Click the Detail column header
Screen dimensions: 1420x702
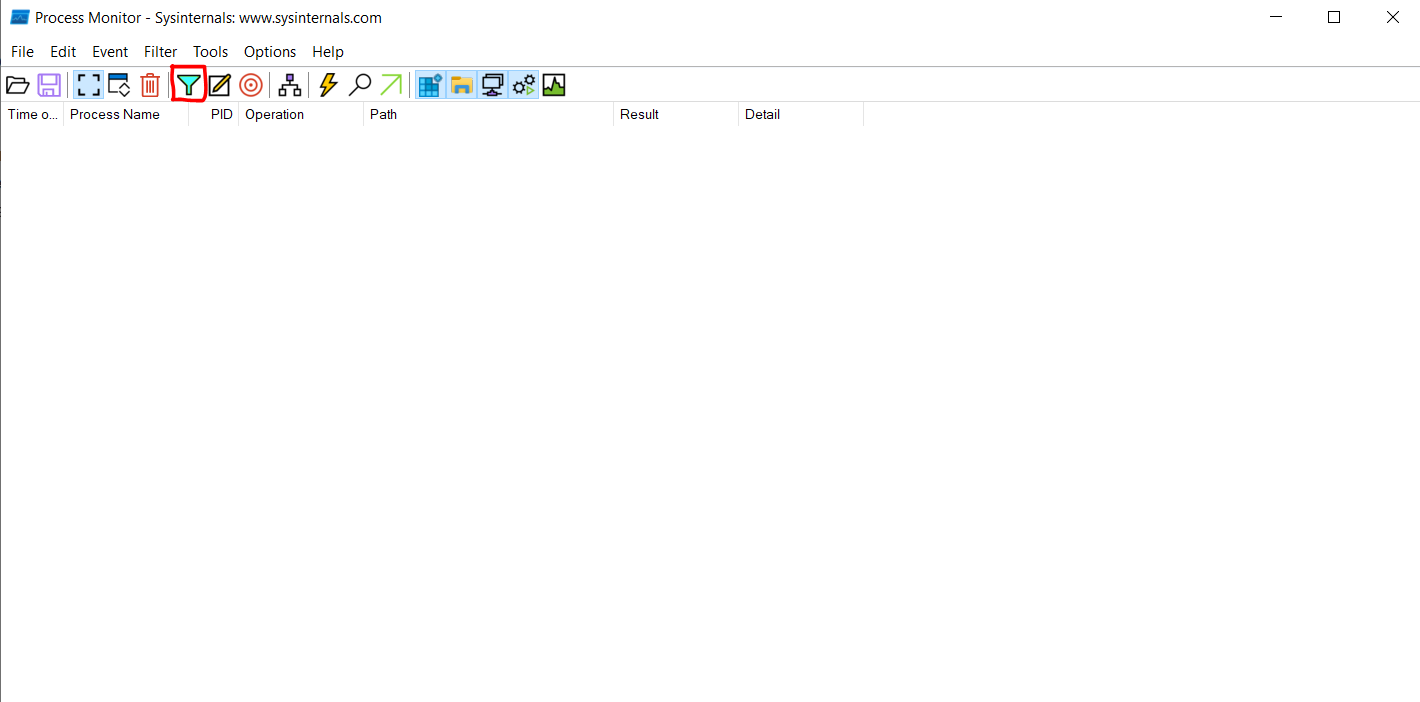point(801,114)
